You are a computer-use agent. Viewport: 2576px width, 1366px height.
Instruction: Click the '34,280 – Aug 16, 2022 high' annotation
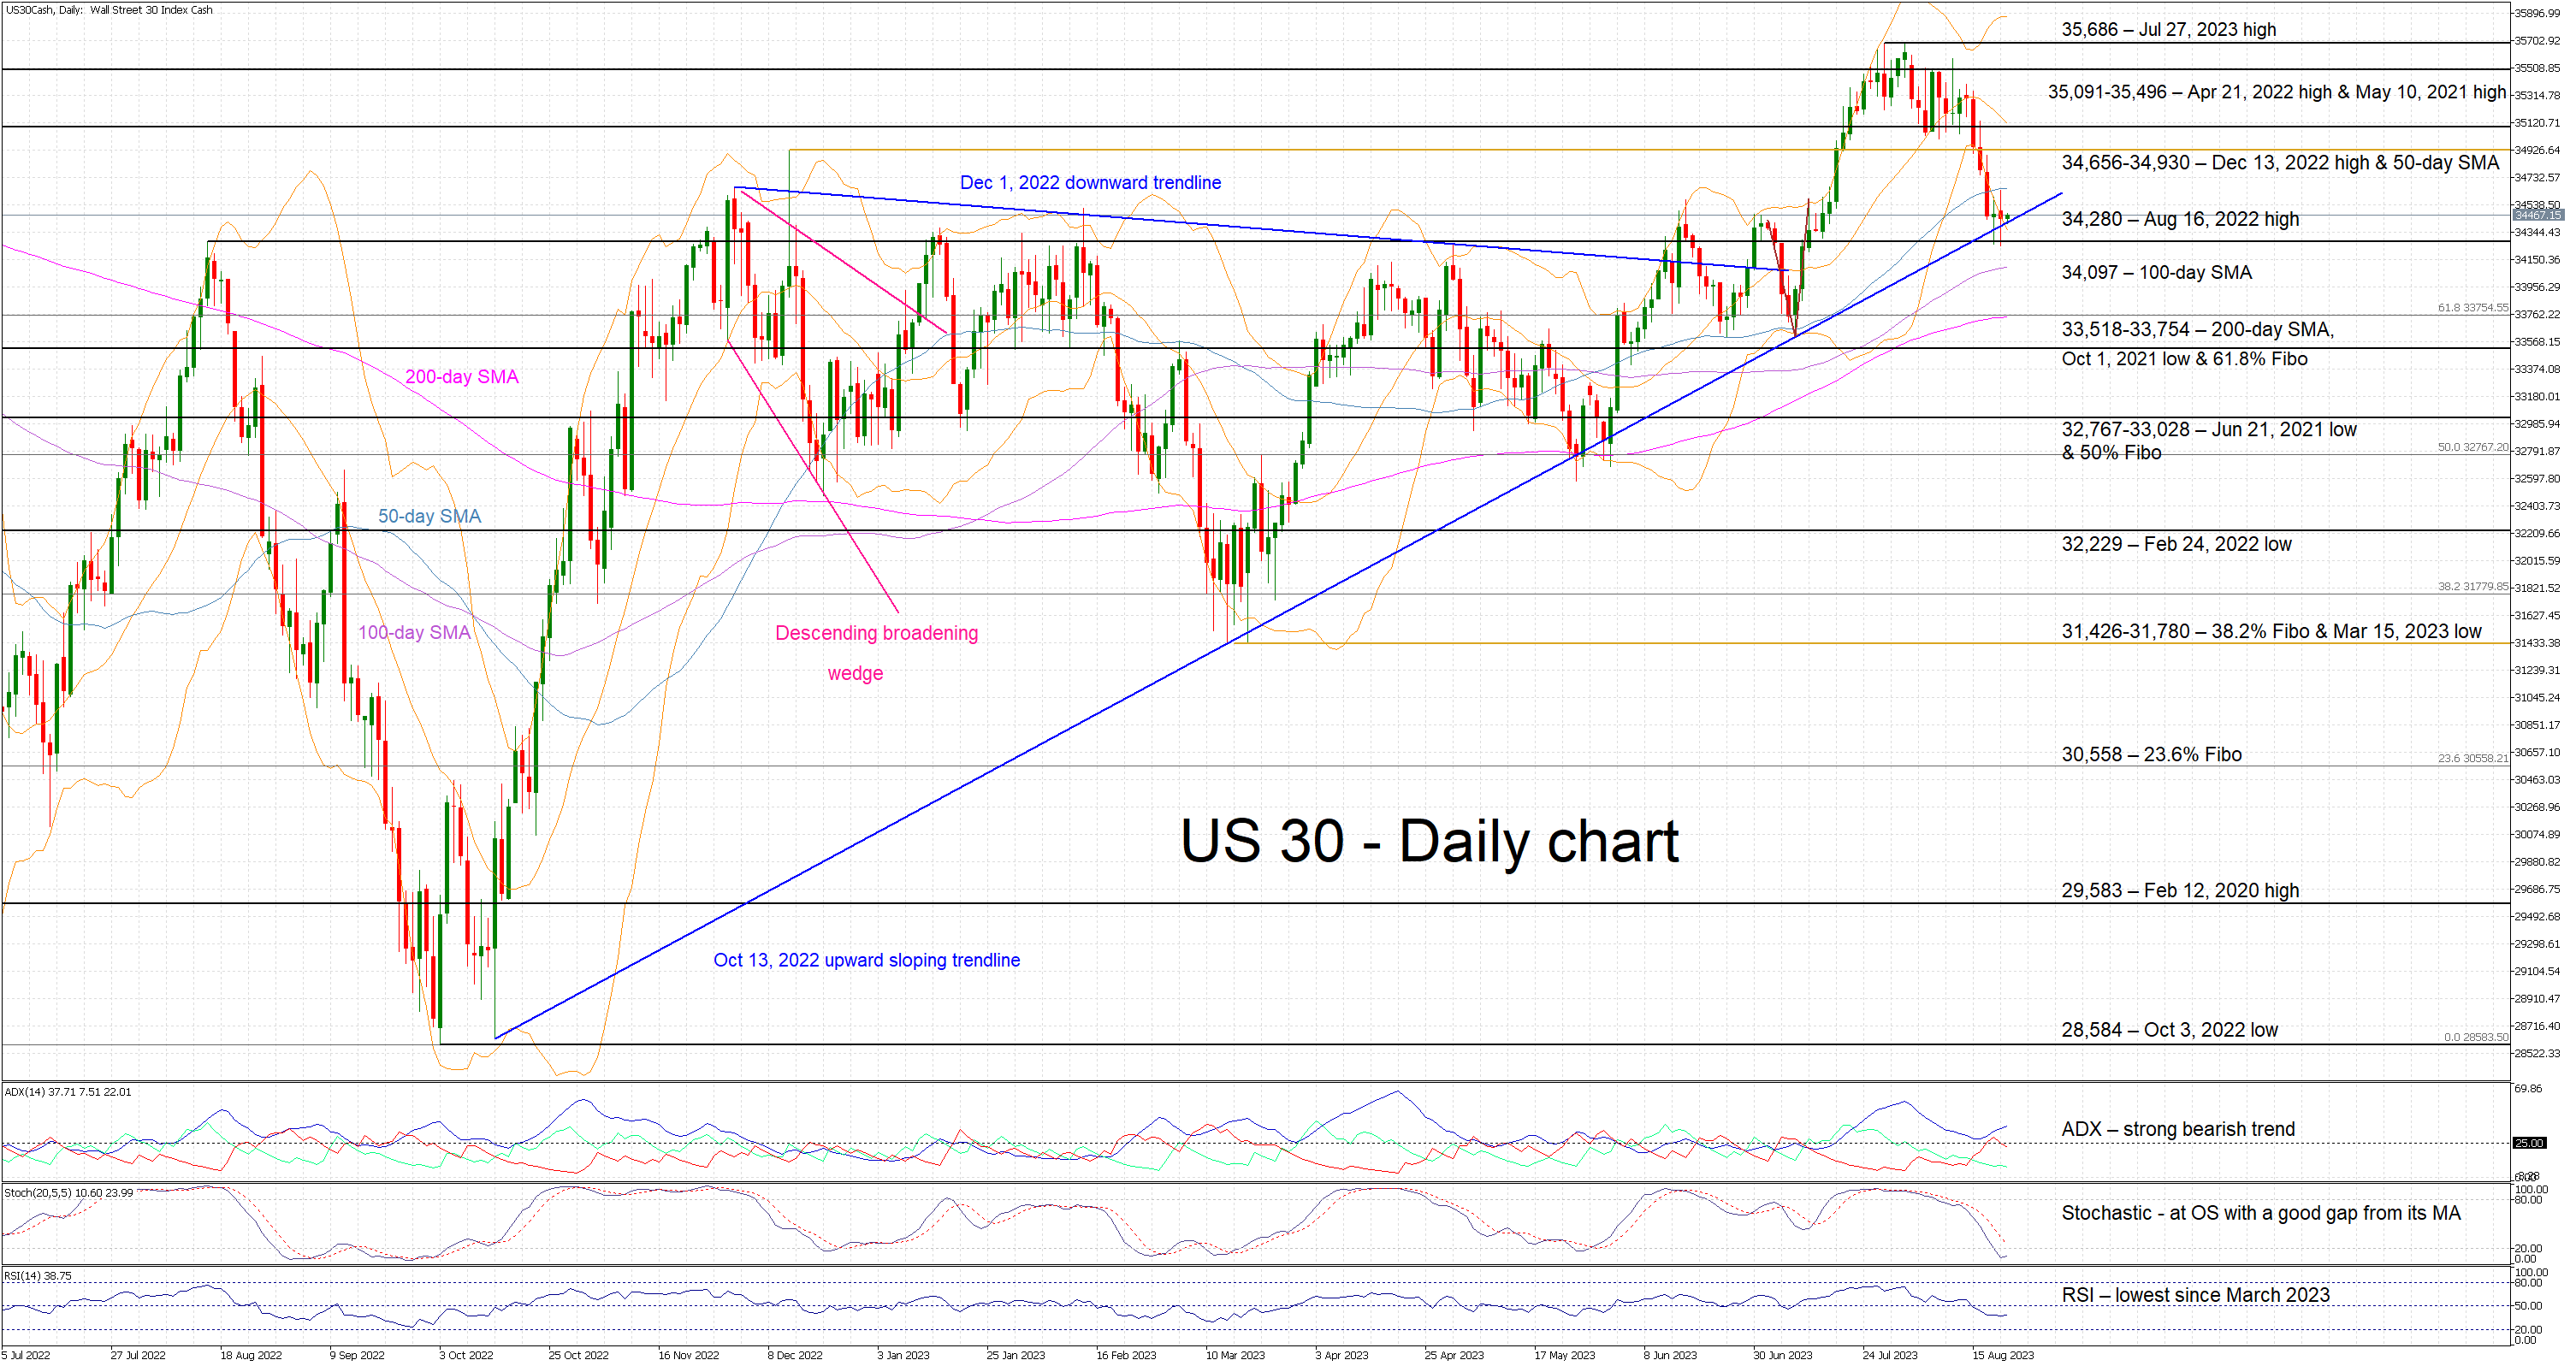(x=2180, y=219)
